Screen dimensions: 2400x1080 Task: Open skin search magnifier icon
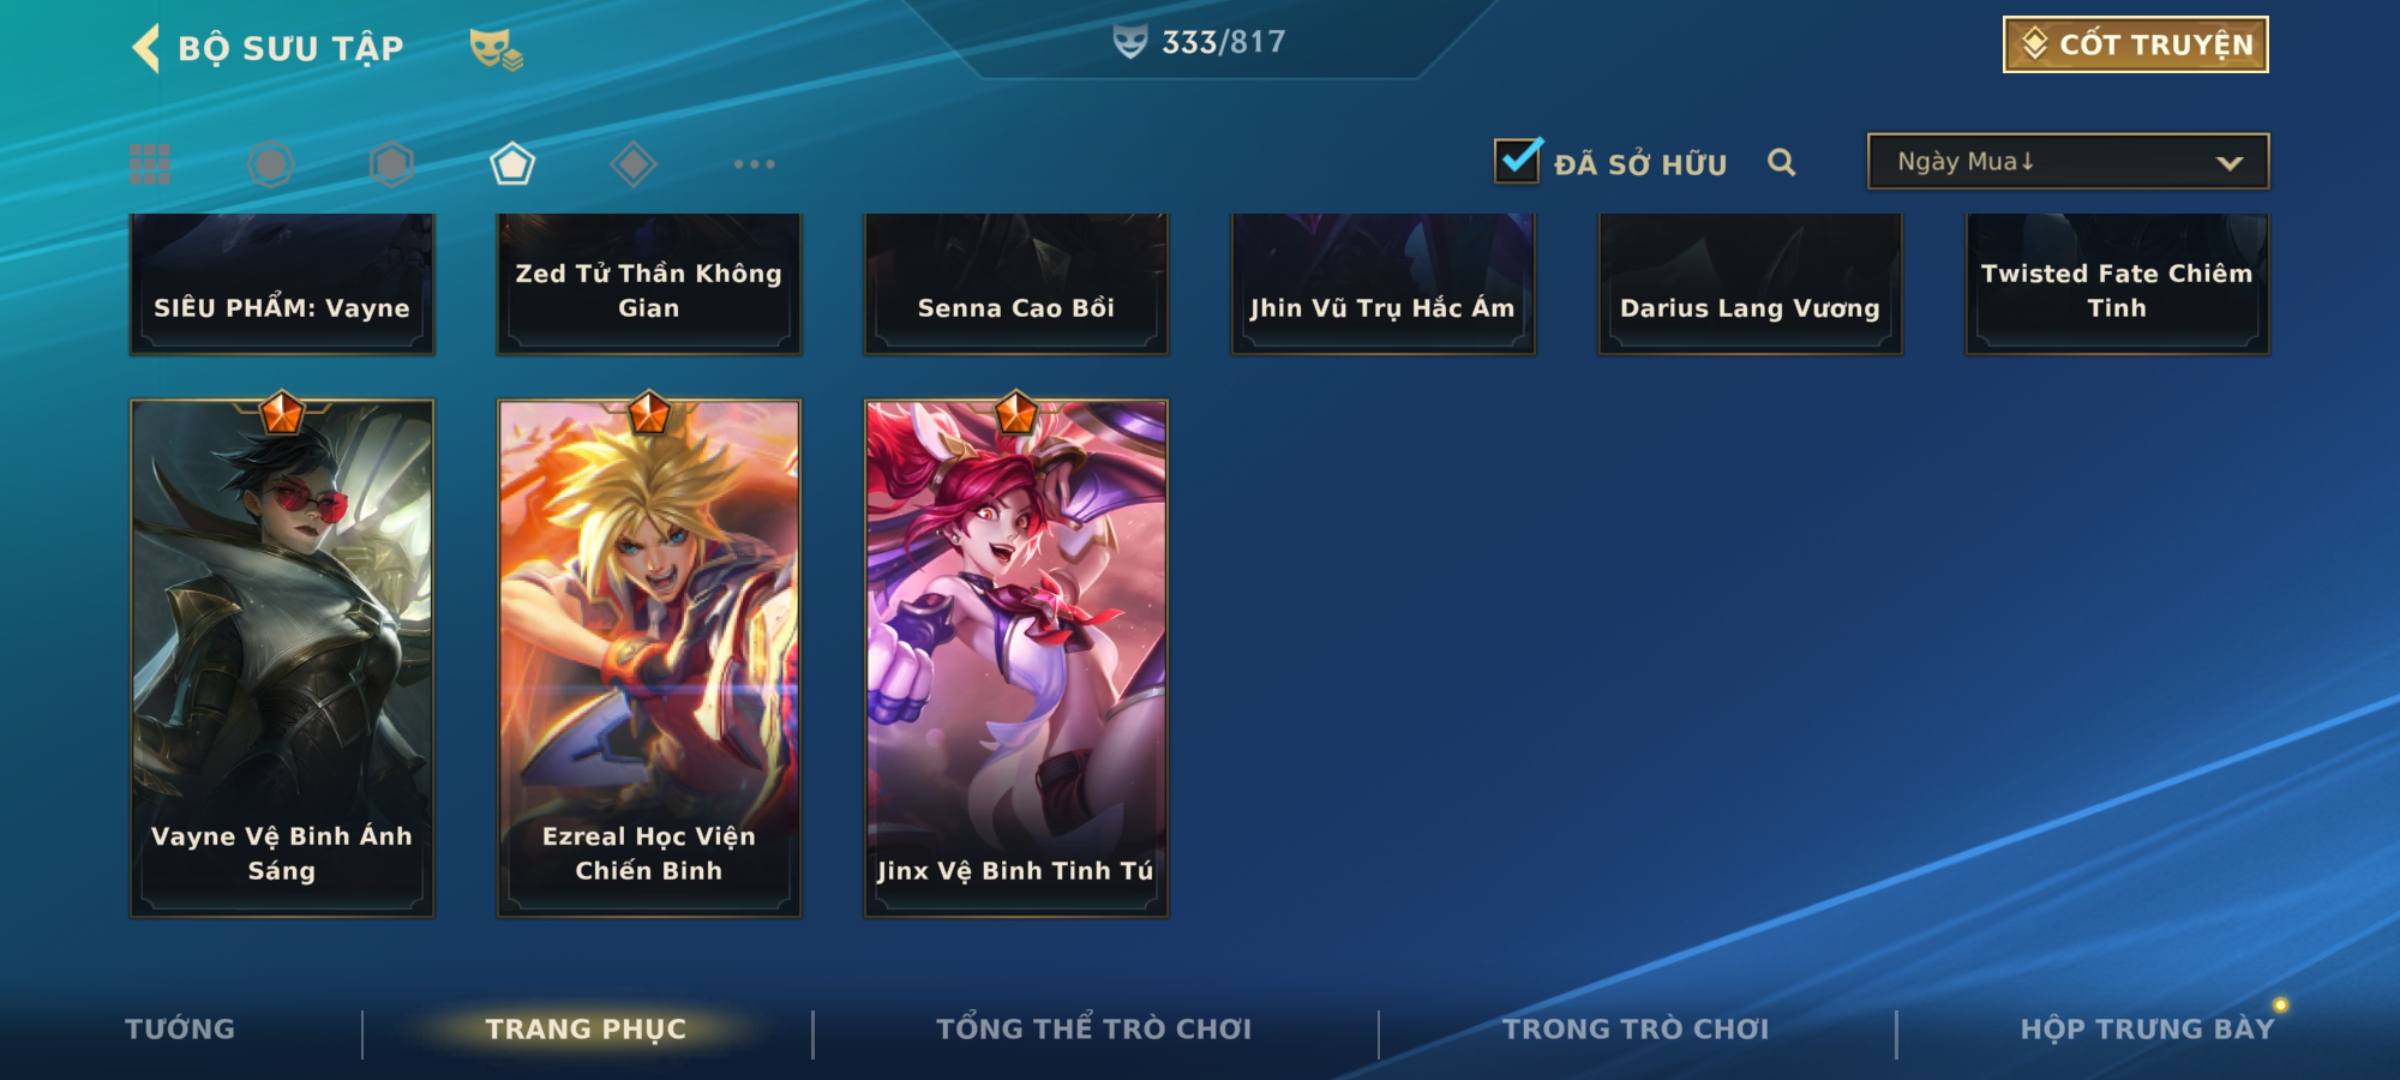coord(1781,162)
